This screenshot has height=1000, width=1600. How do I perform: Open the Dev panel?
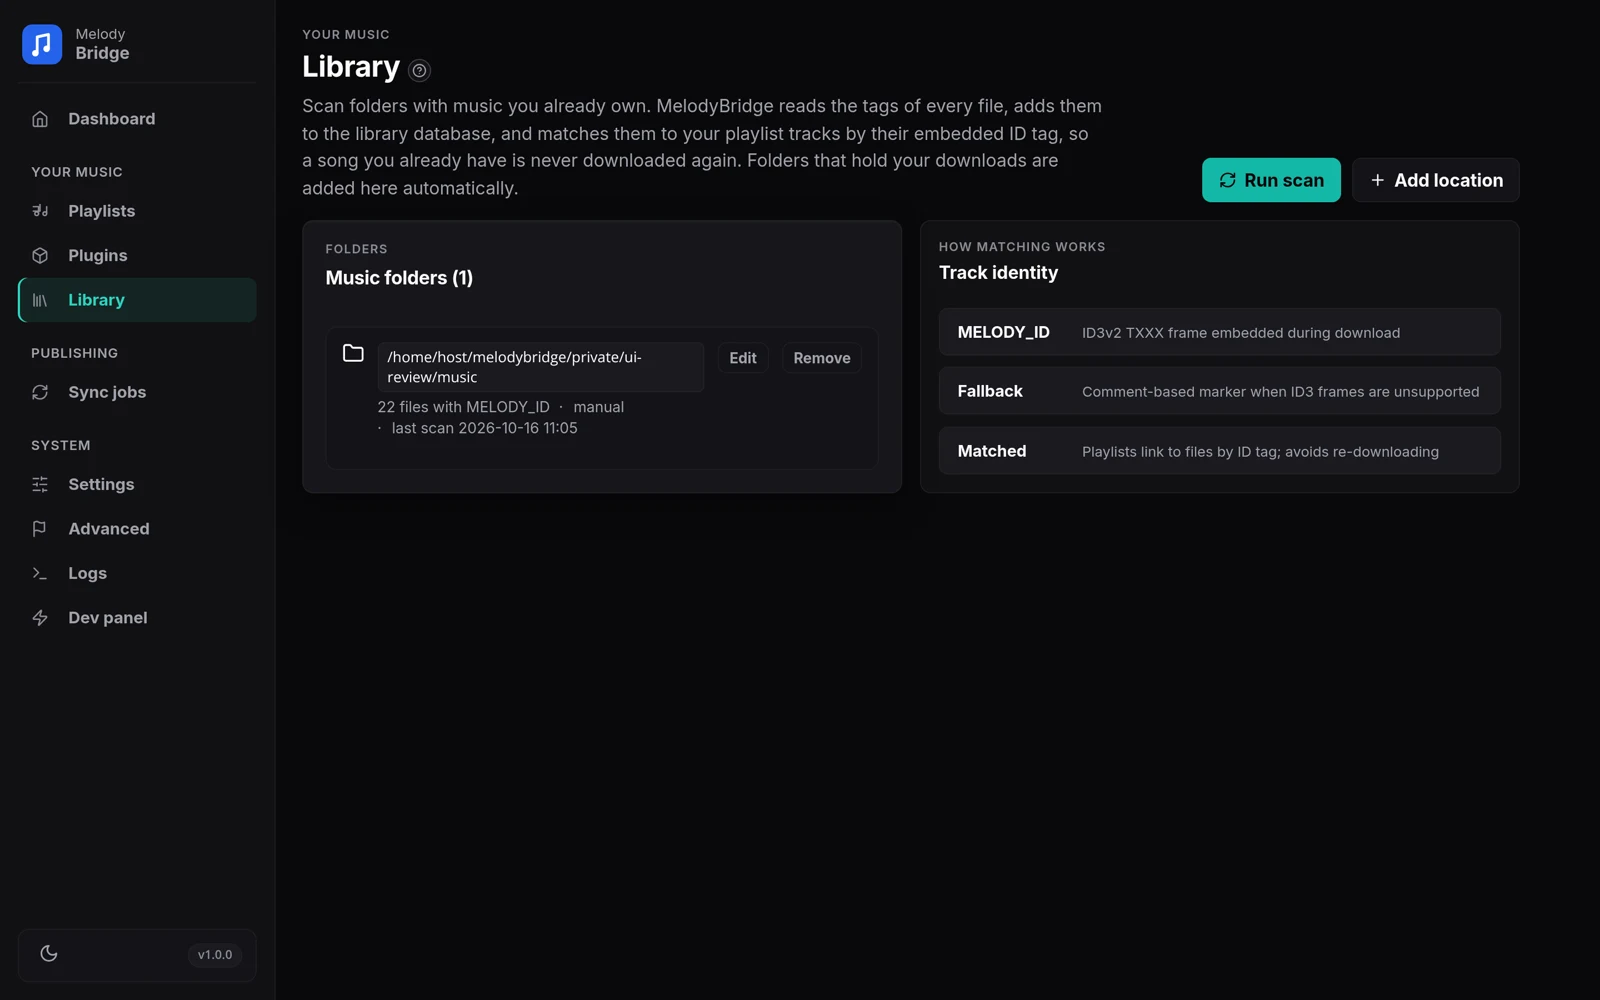[137, 618]
